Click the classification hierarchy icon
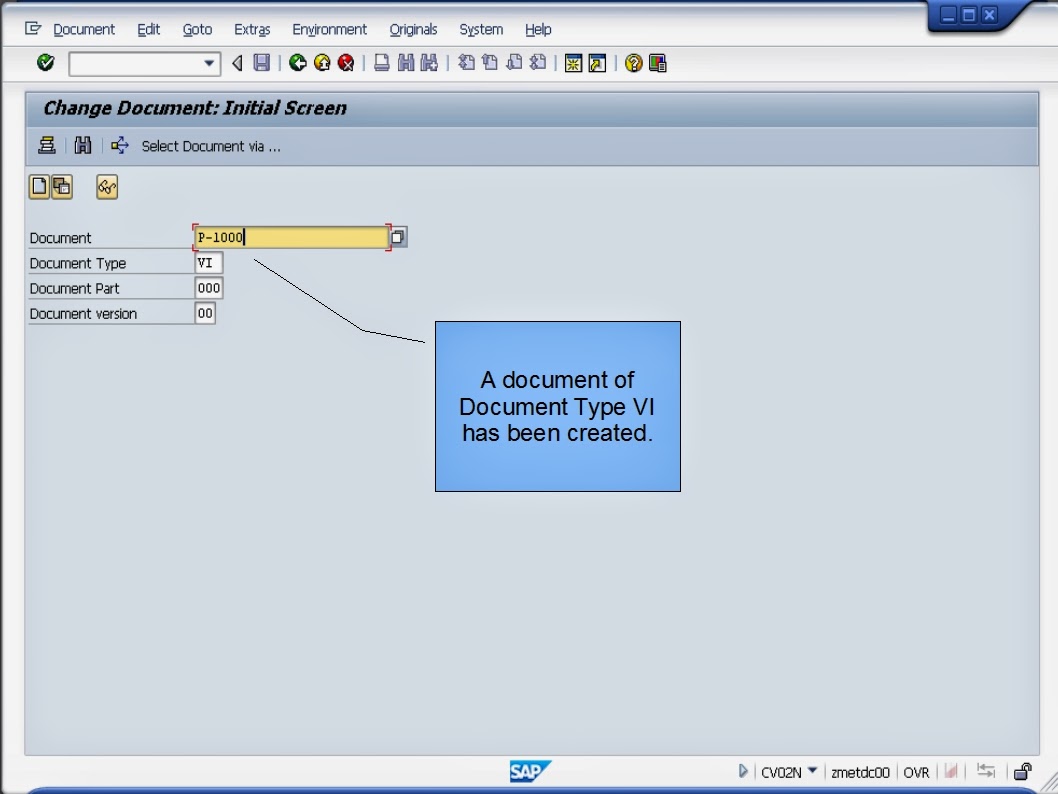1058x794 pixels. (x=46, y=145)
